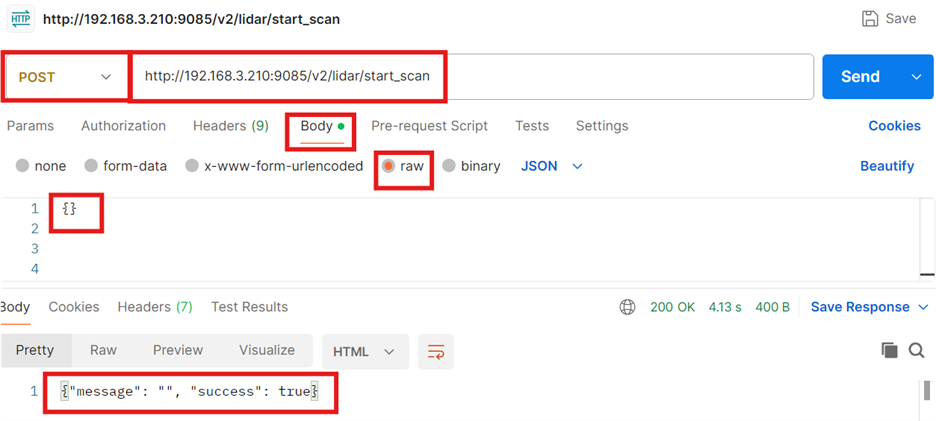Choose the form-data radio option
The width and height of the screenshot is (936, 421).
tap(91, 166)
